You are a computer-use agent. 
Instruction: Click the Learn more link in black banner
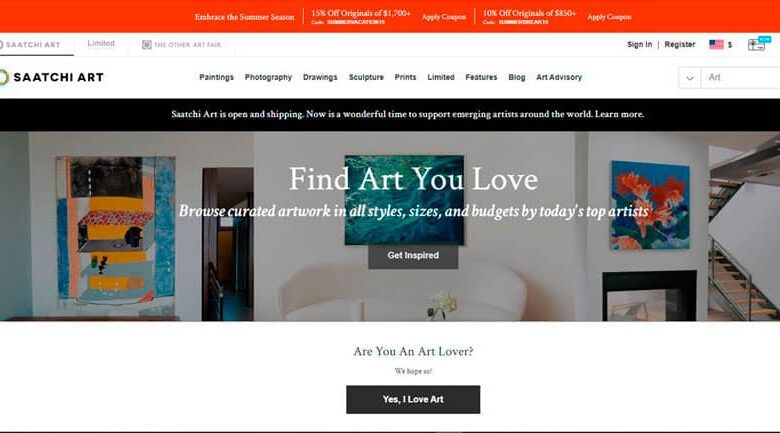pos(619,114)
